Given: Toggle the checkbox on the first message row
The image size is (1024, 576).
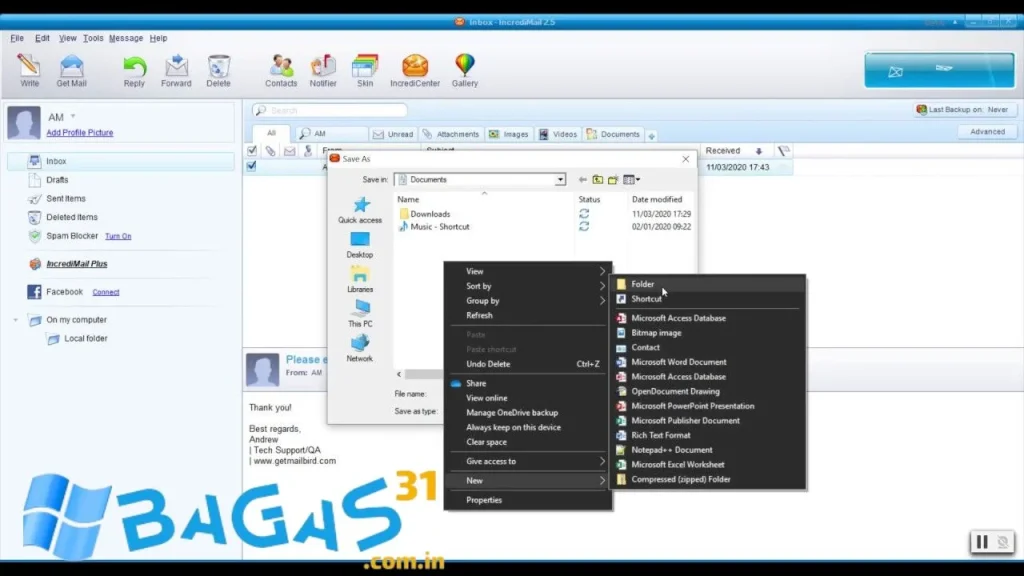Looking at the screenshot, I should coord(251,167).
